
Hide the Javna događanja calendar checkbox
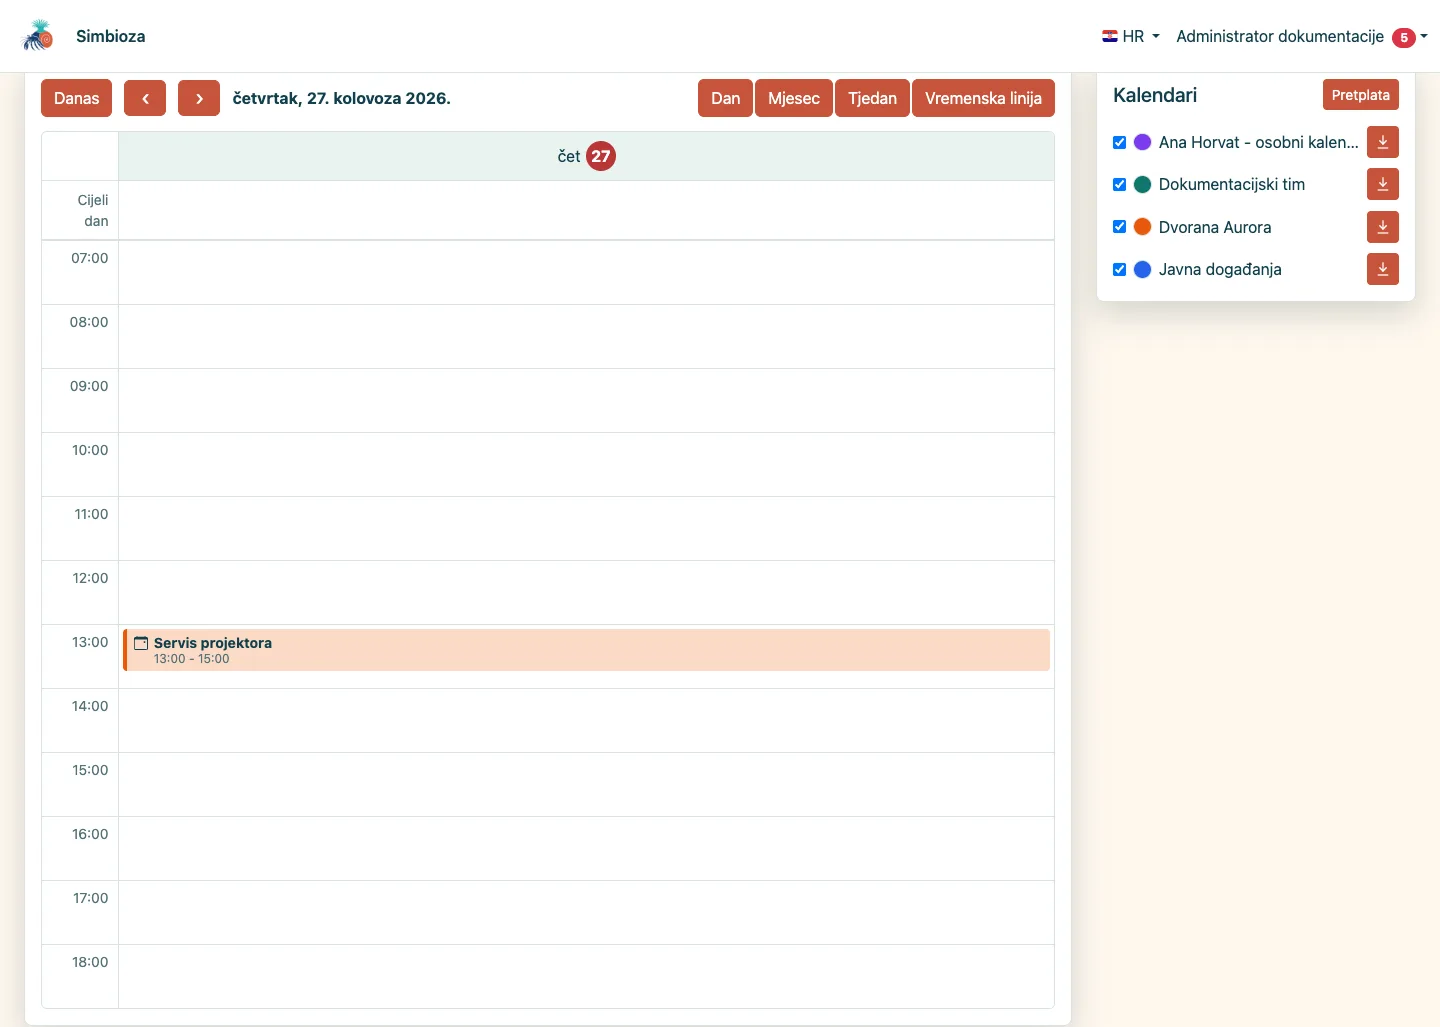pos(1120,269)
